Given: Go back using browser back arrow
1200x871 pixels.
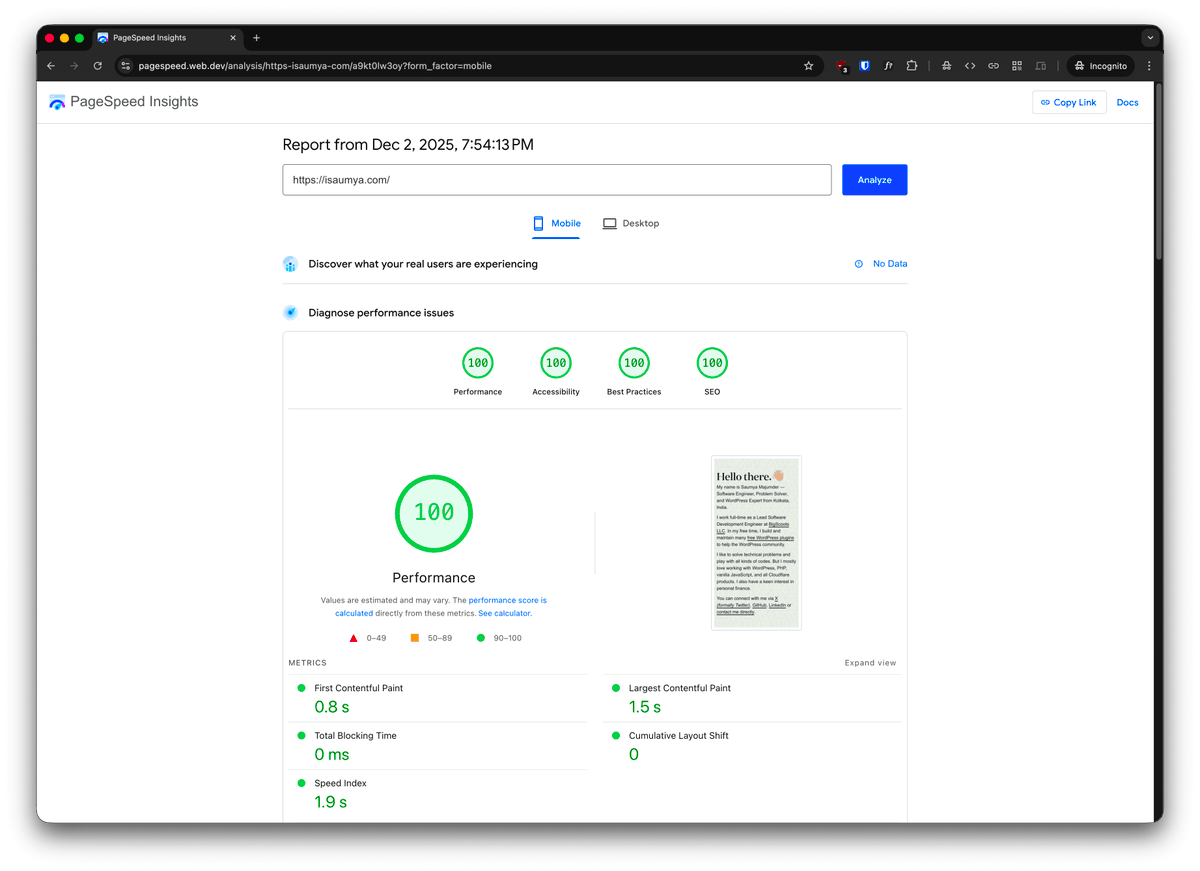Looking at the screenshot, I should point(51,66).
